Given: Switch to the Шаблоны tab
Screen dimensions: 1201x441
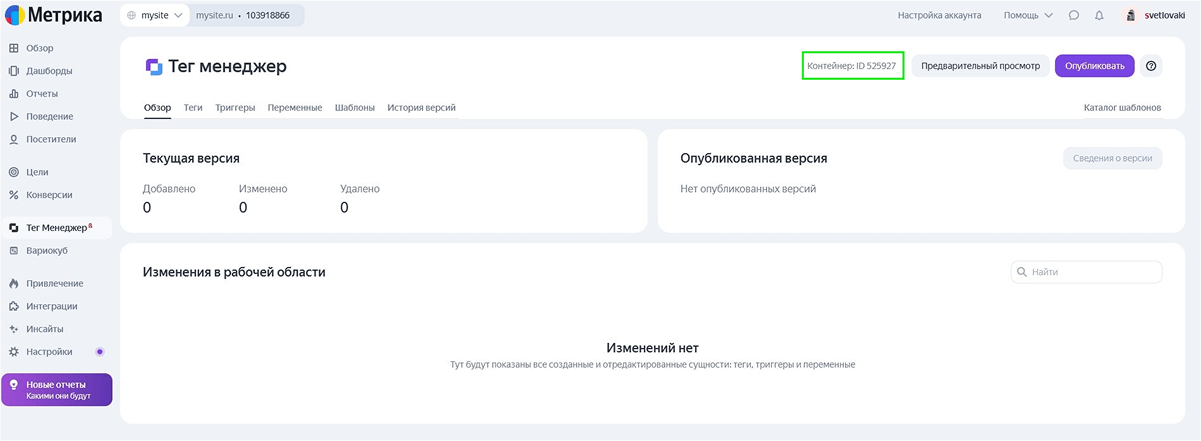Looking at the screenshot, I should 355,107.
